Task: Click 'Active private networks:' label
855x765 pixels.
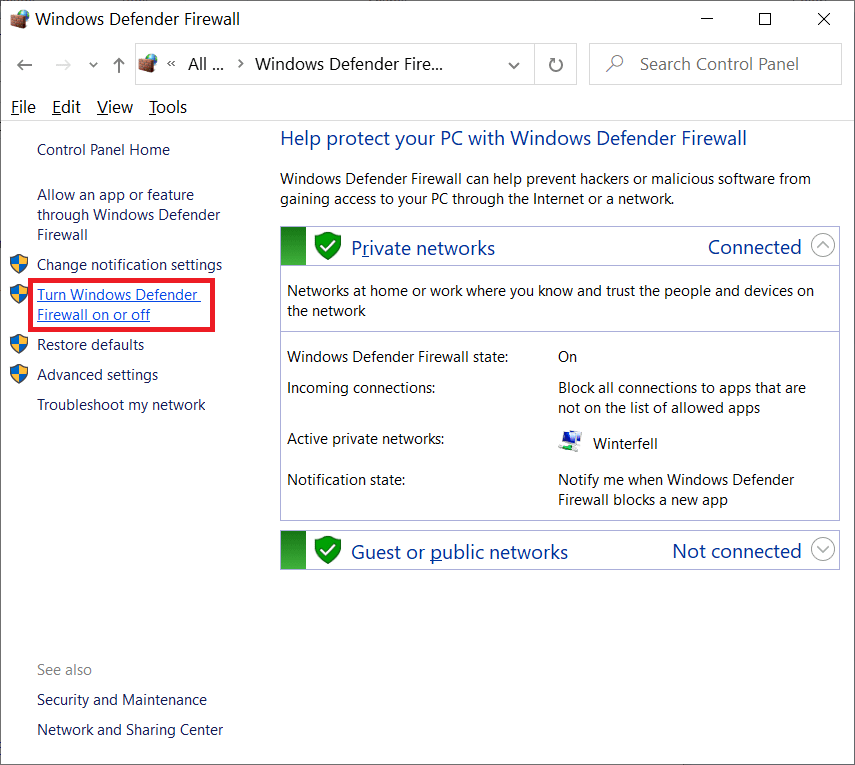Action: coord(365,439)
